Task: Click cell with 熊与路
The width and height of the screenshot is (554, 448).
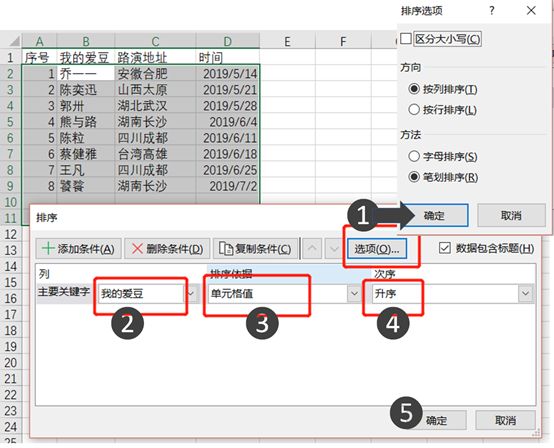Action: tap(86, 122)
